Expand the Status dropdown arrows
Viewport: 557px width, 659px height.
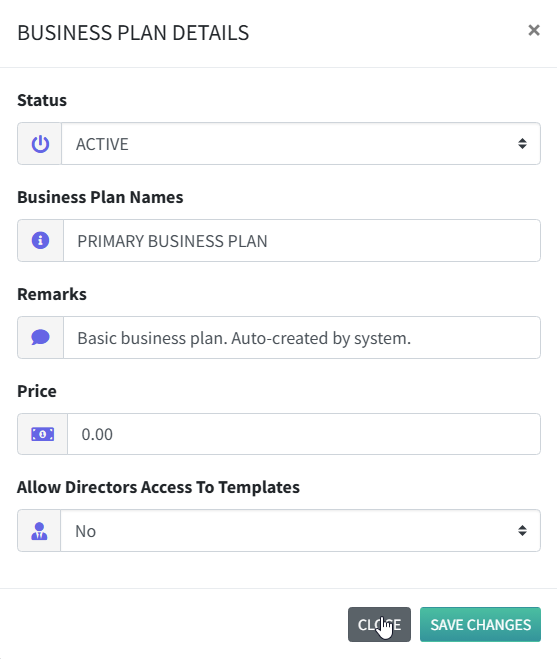tap(522, 144)
